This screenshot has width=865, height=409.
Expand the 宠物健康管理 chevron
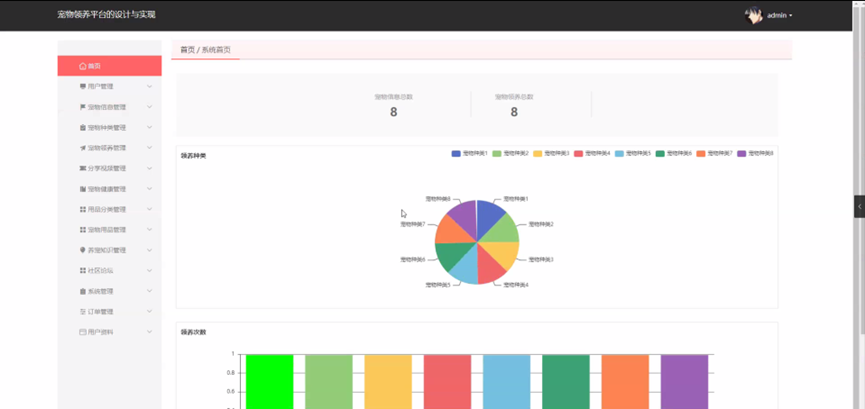(149, 189)
